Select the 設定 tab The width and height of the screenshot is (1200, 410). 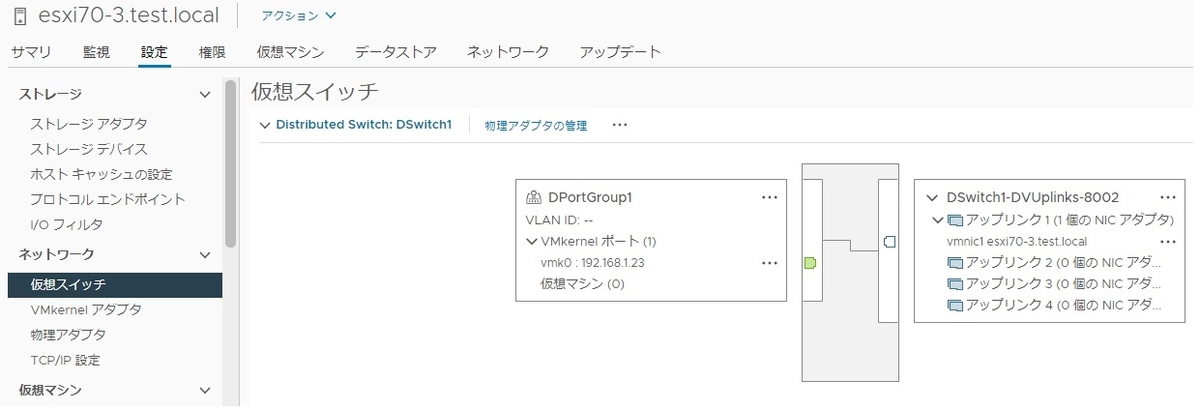155,52
